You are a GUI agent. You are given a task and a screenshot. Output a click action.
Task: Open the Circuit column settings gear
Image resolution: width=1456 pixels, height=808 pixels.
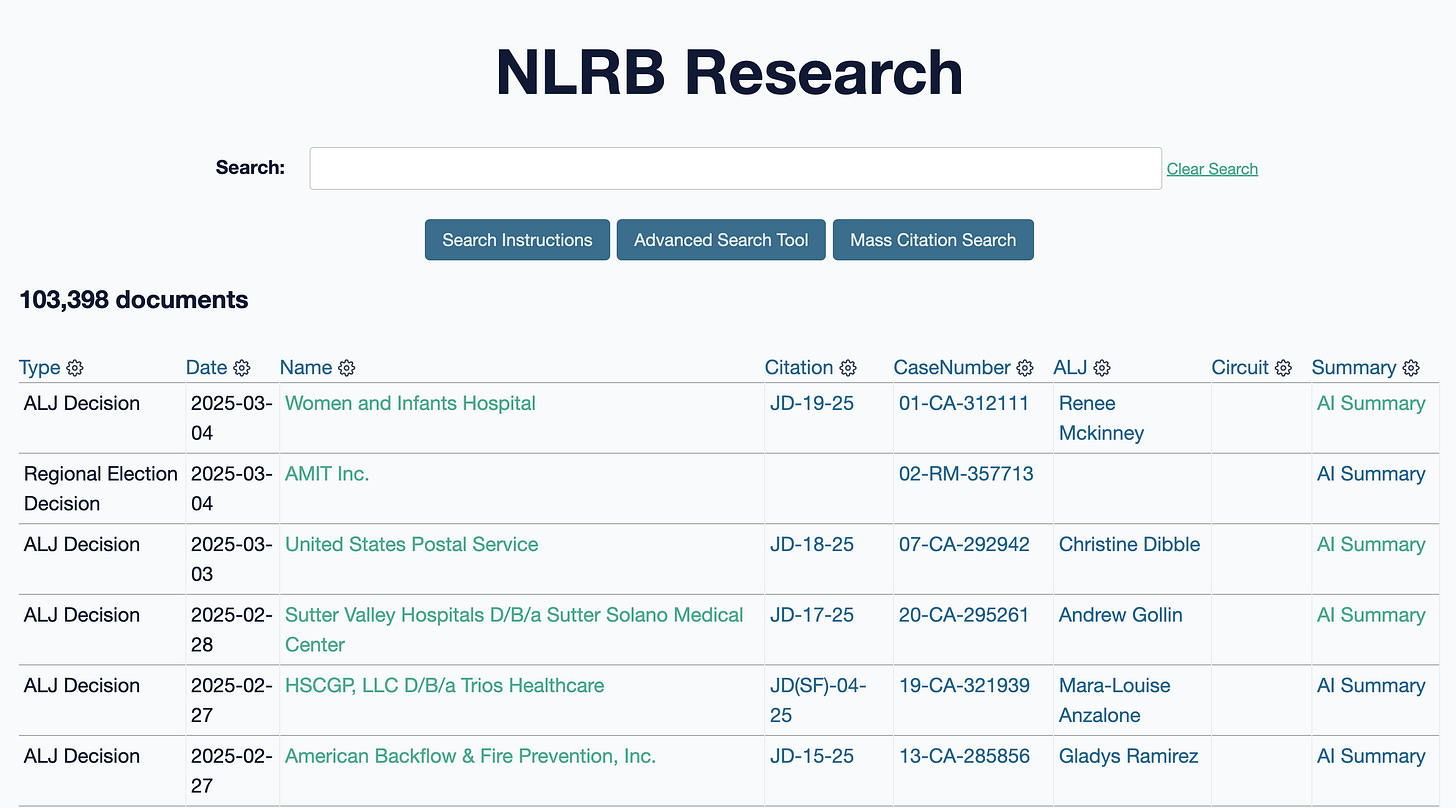tap(1284, 368)
